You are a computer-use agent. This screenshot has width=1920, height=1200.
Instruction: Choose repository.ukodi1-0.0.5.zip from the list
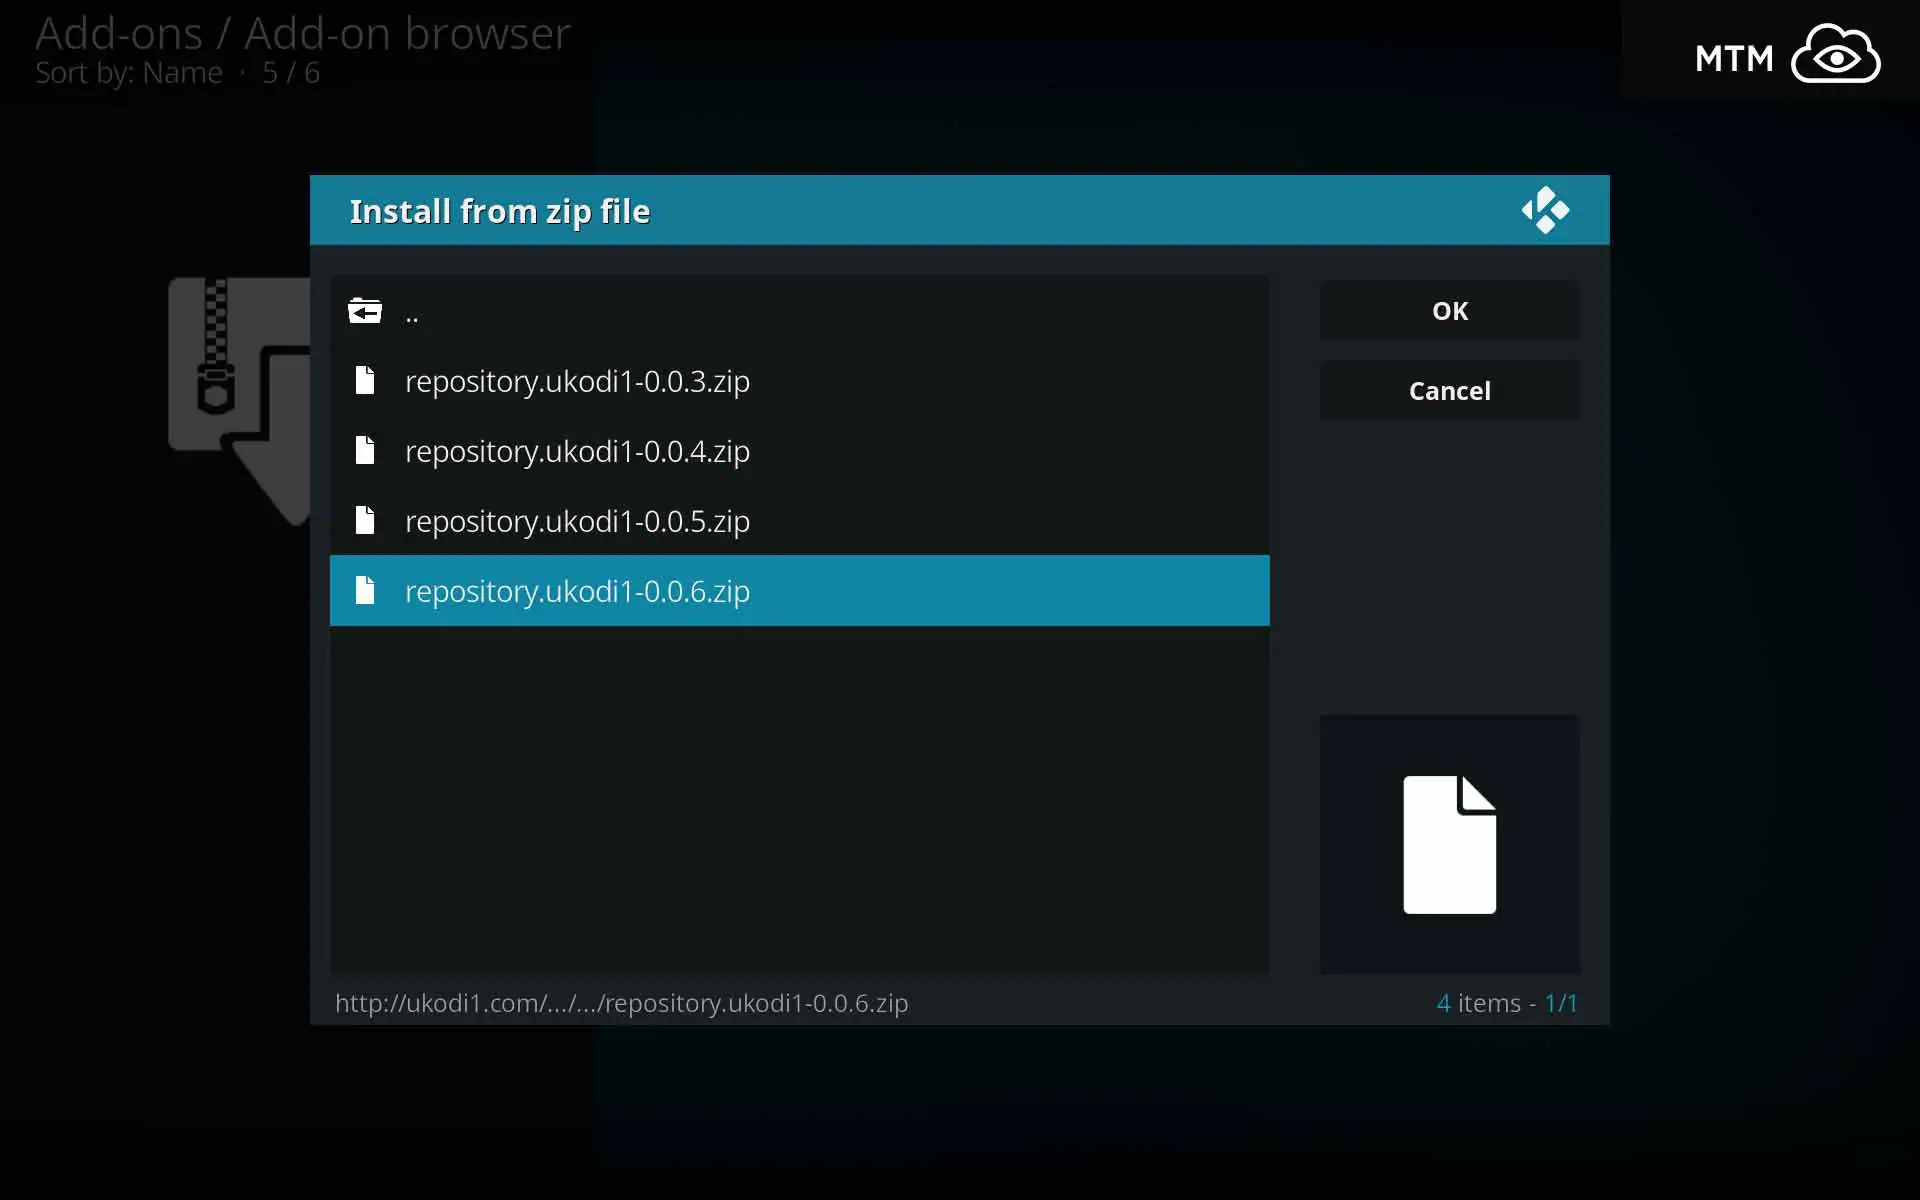click(x=577, y=521)
